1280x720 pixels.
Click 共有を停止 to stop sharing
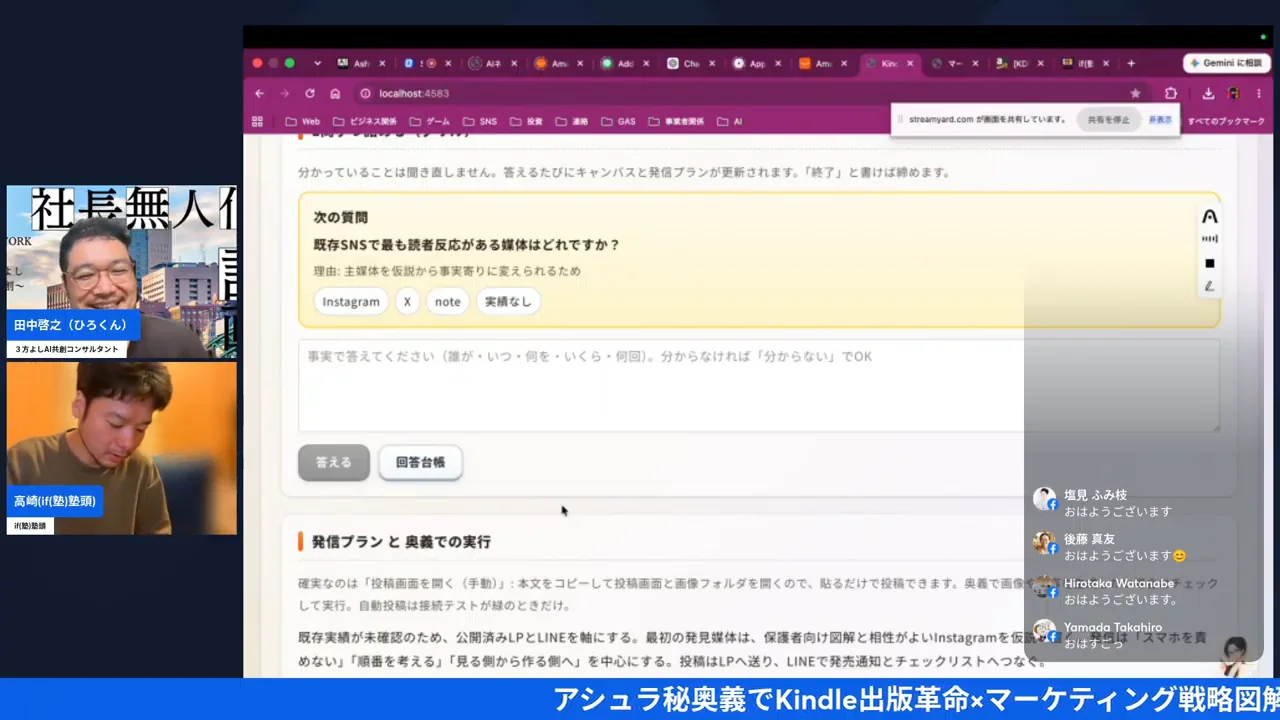coord(1108,119)
